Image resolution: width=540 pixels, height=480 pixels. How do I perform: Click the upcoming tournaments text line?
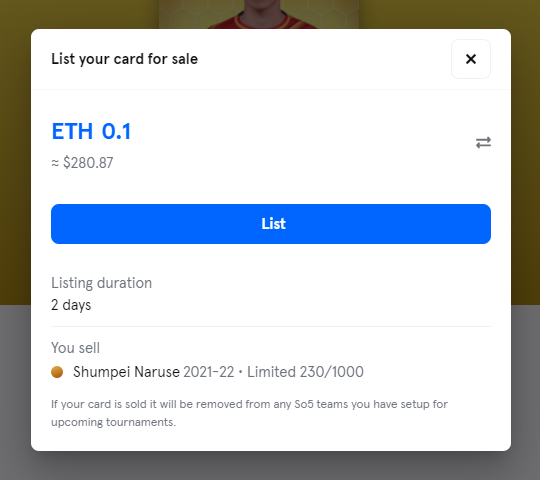coord(113,422)
